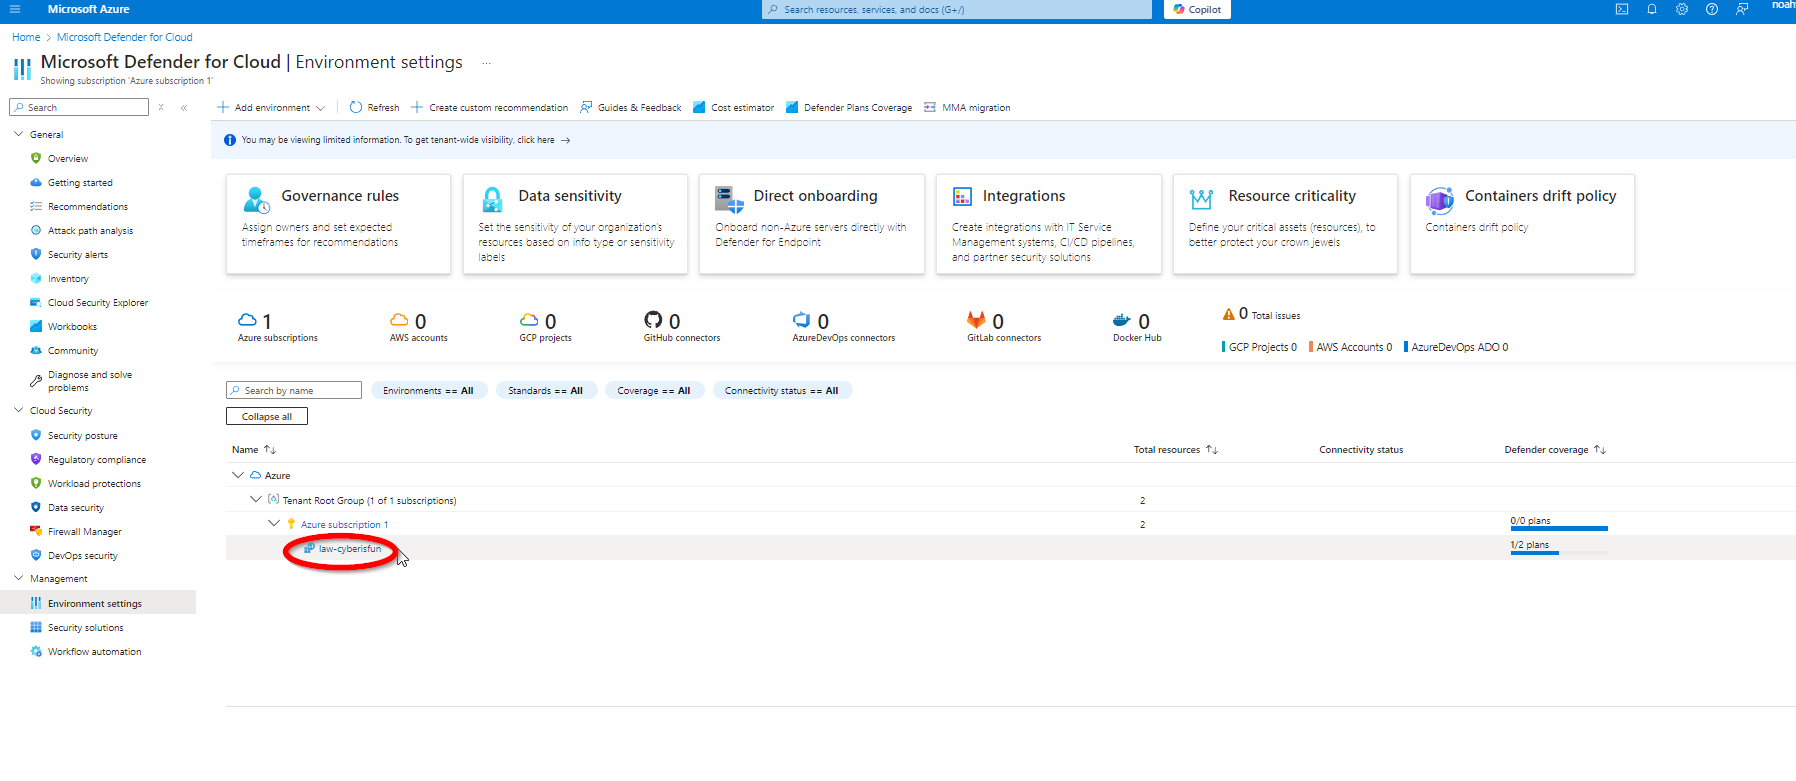The width and height of the screenshot is (1796, 781).
Task: Open Getting started page
Action: [80, 182]
